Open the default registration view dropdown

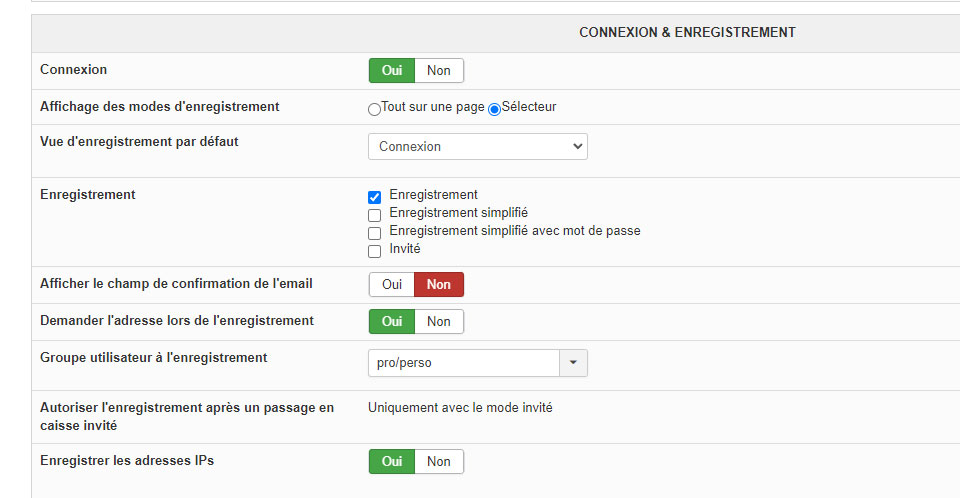(x=478, y=147)
